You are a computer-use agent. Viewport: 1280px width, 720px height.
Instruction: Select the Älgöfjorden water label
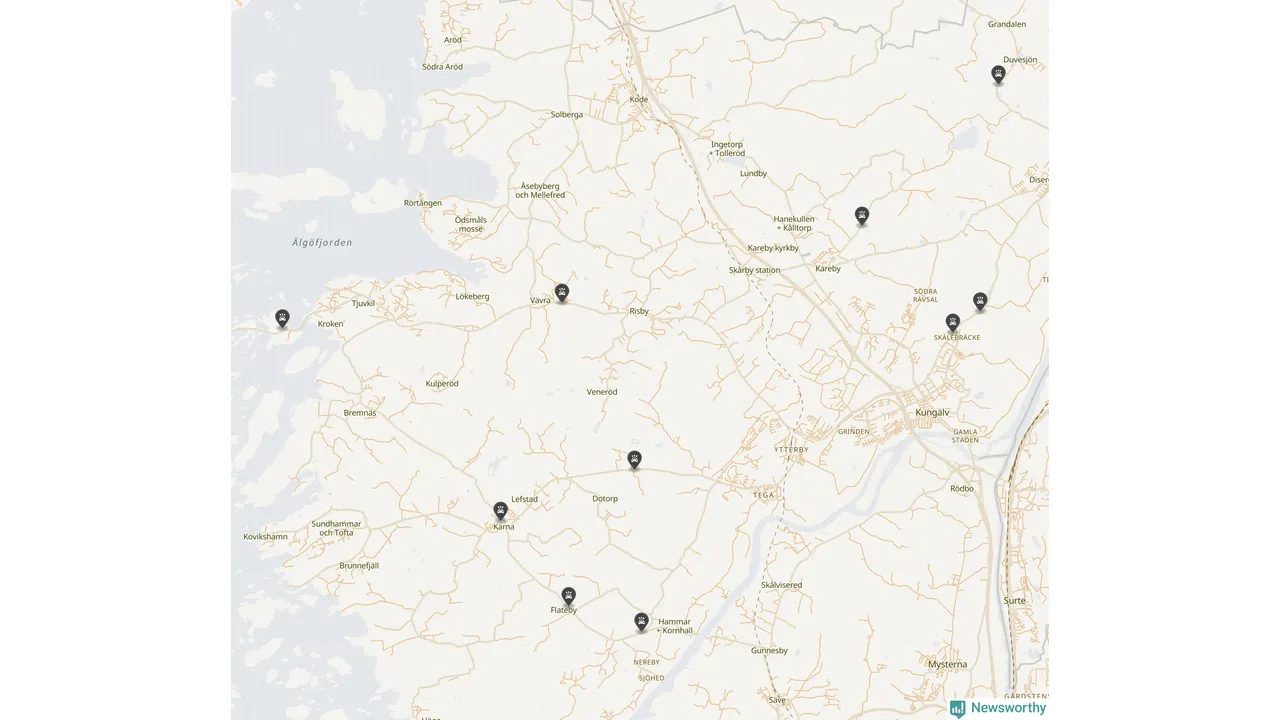[322, 243]
